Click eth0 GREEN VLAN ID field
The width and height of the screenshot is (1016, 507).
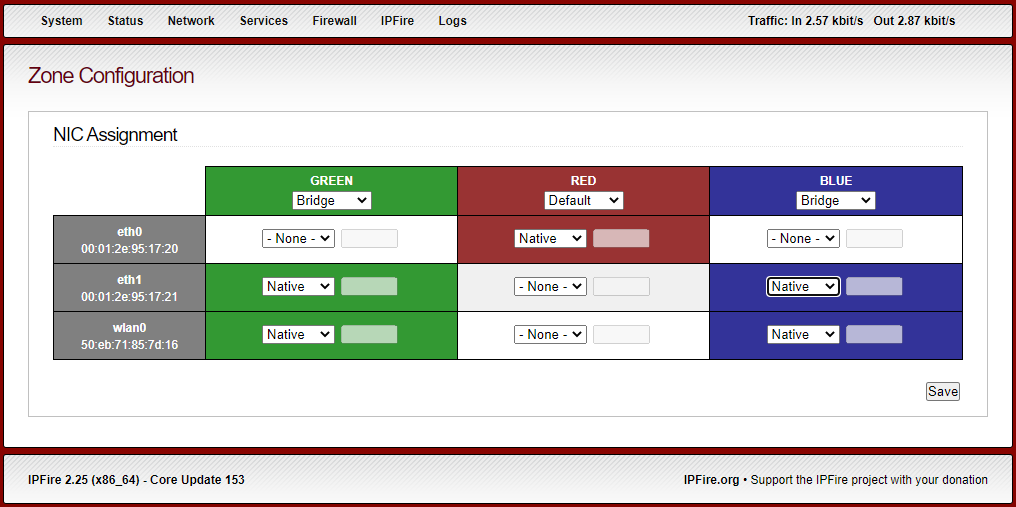(369, 239)
